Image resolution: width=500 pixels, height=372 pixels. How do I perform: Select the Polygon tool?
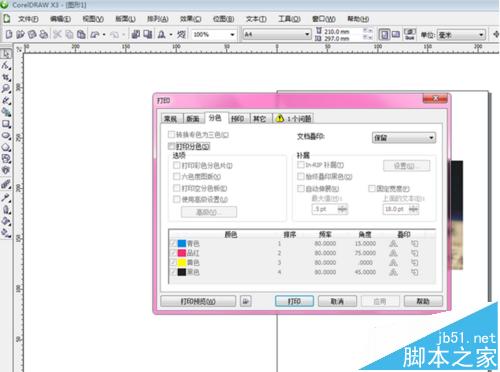(x=6, y=147)
